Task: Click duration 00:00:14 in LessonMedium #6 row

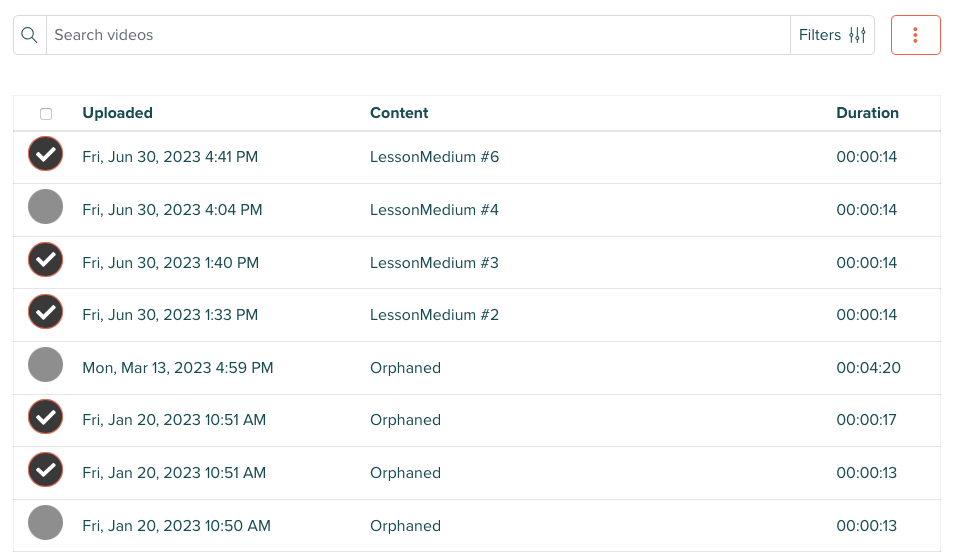Action: (866, 157)
